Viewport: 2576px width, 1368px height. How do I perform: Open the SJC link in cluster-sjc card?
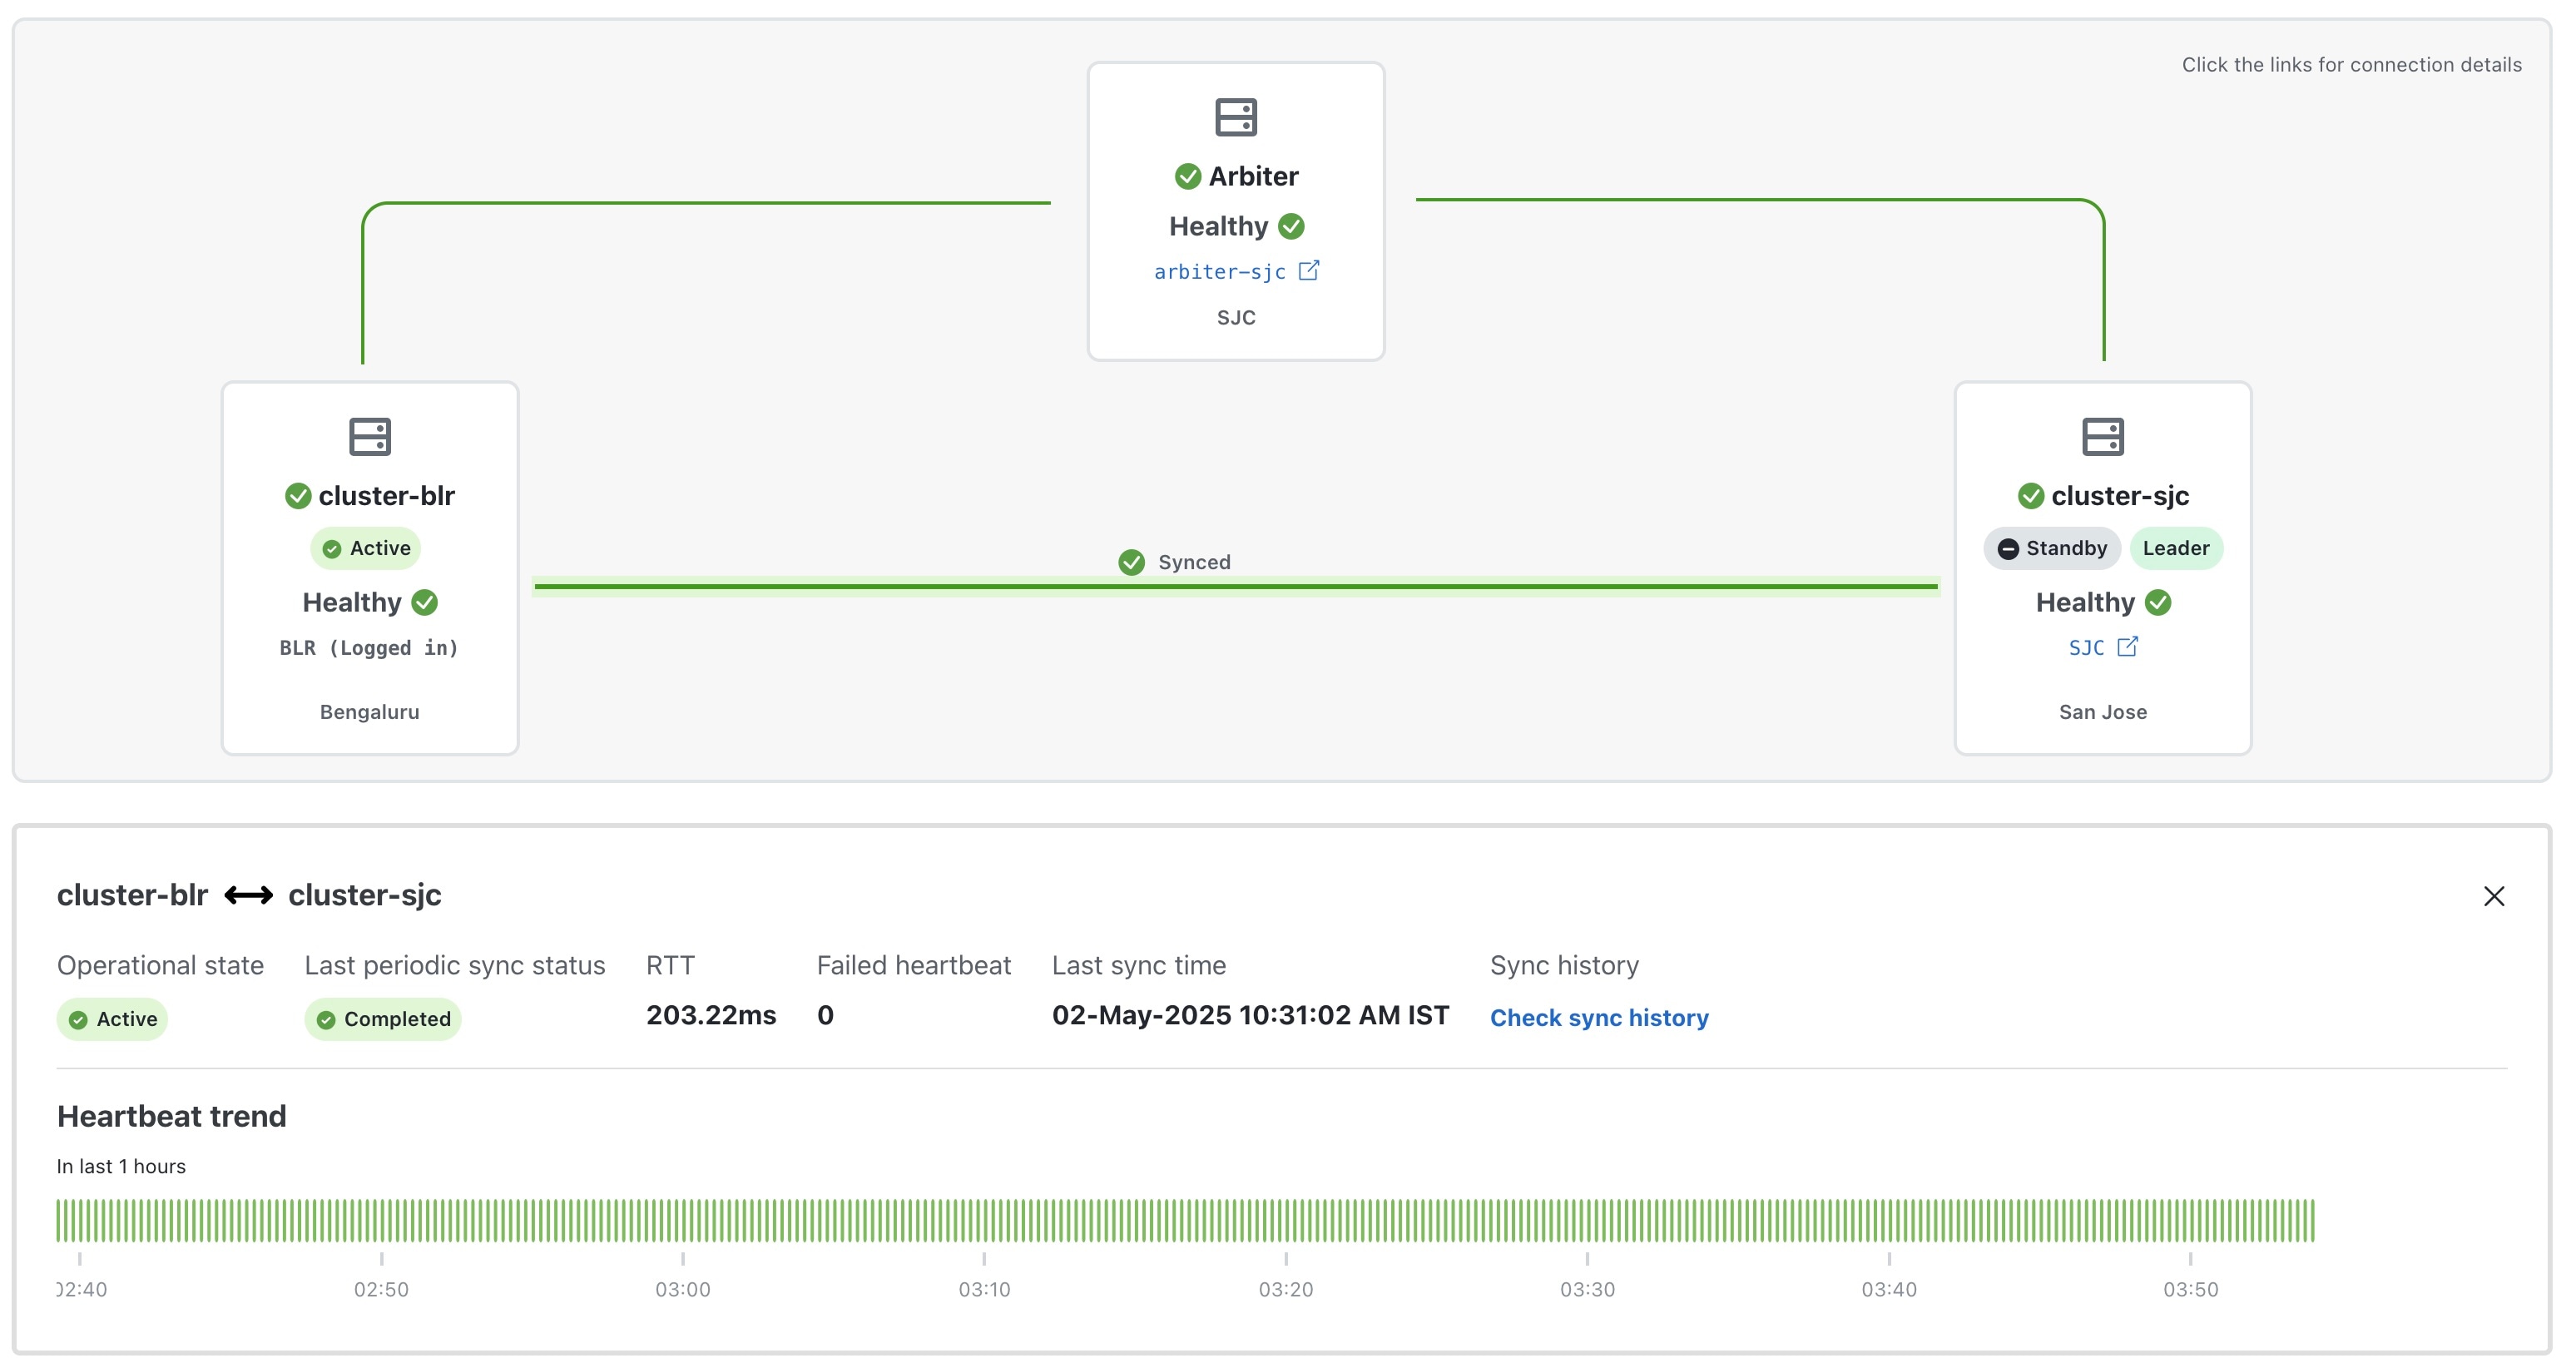2087,648
